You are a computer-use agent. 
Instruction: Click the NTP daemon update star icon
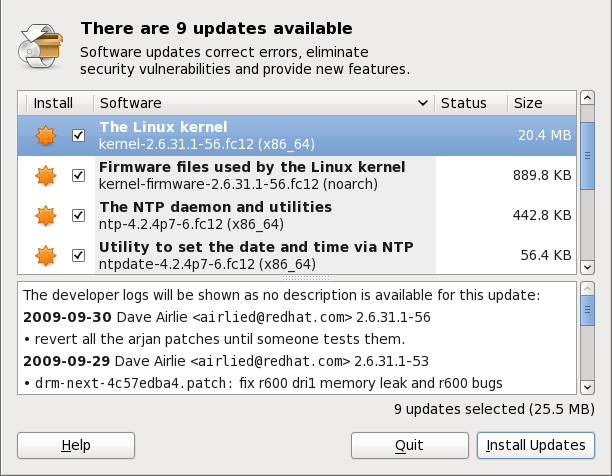coord(45,215)
